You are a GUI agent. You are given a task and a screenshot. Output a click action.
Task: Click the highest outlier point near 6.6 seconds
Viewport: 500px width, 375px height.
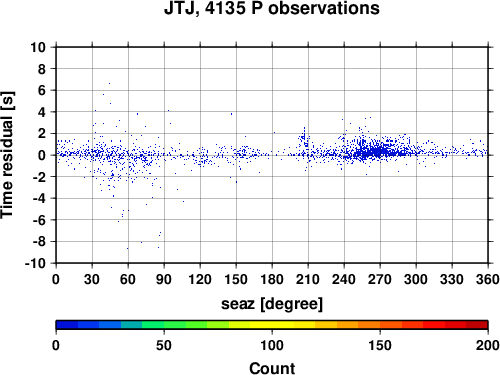(x=109, y=83)
